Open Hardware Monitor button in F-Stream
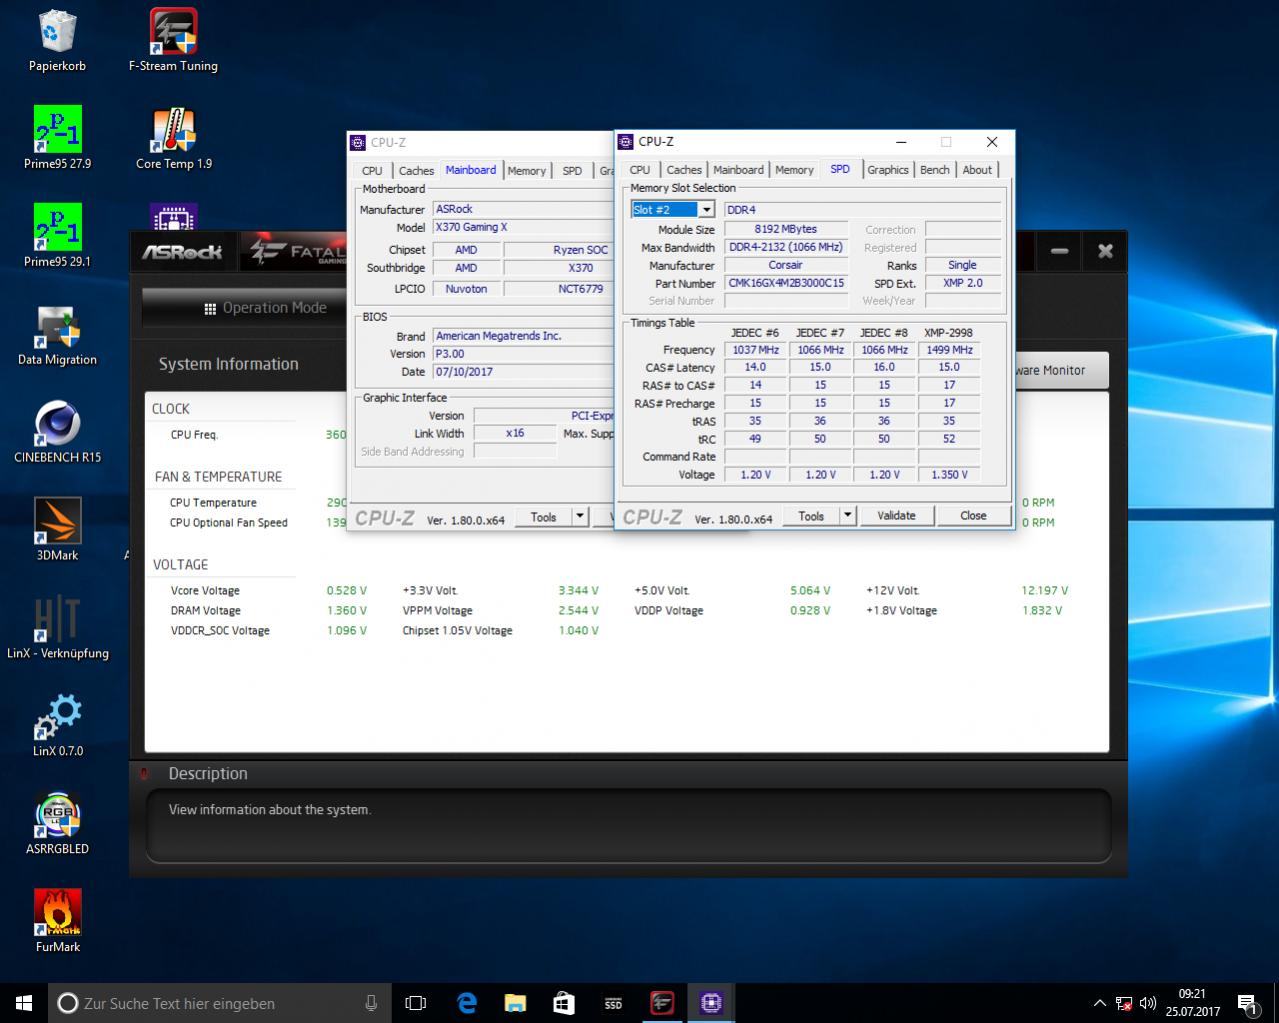Viewport: 1279px width, 1023px height. [1060, 370]
